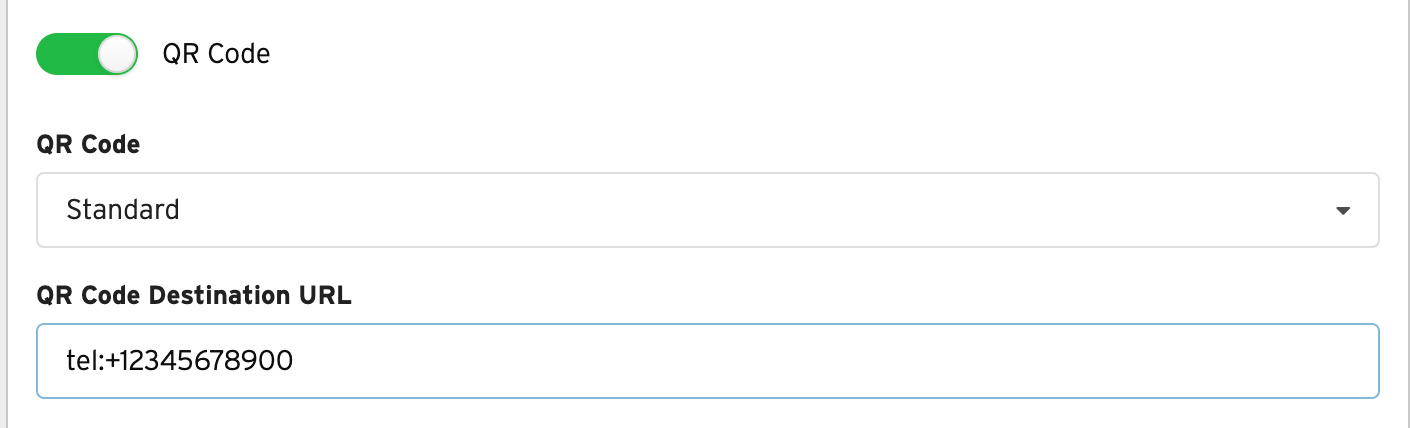This screenshot has width=1410, height=428.
Task: Click the QR Code Destination URL label
Action: pyautogui.click(x=194, y=296)
